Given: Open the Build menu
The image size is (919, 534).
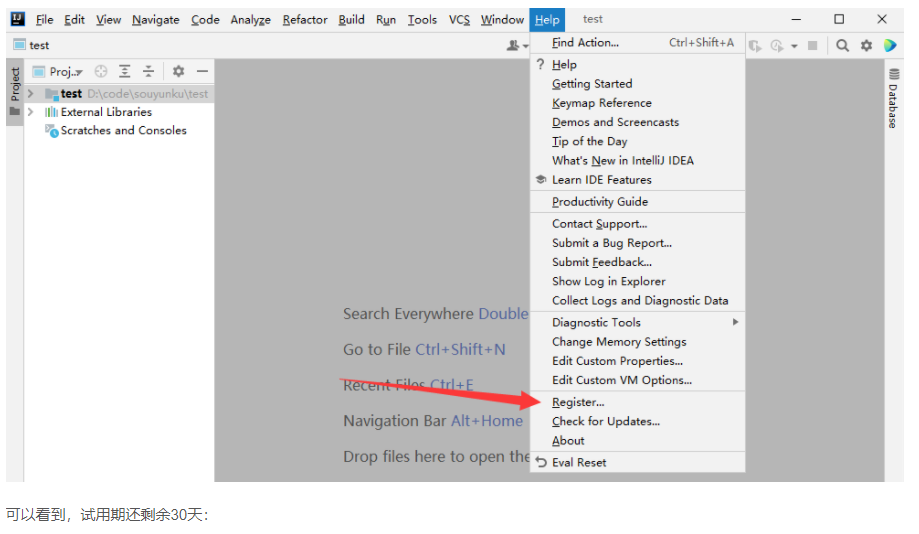Looking at the screenshot, I should pos(352,19).
